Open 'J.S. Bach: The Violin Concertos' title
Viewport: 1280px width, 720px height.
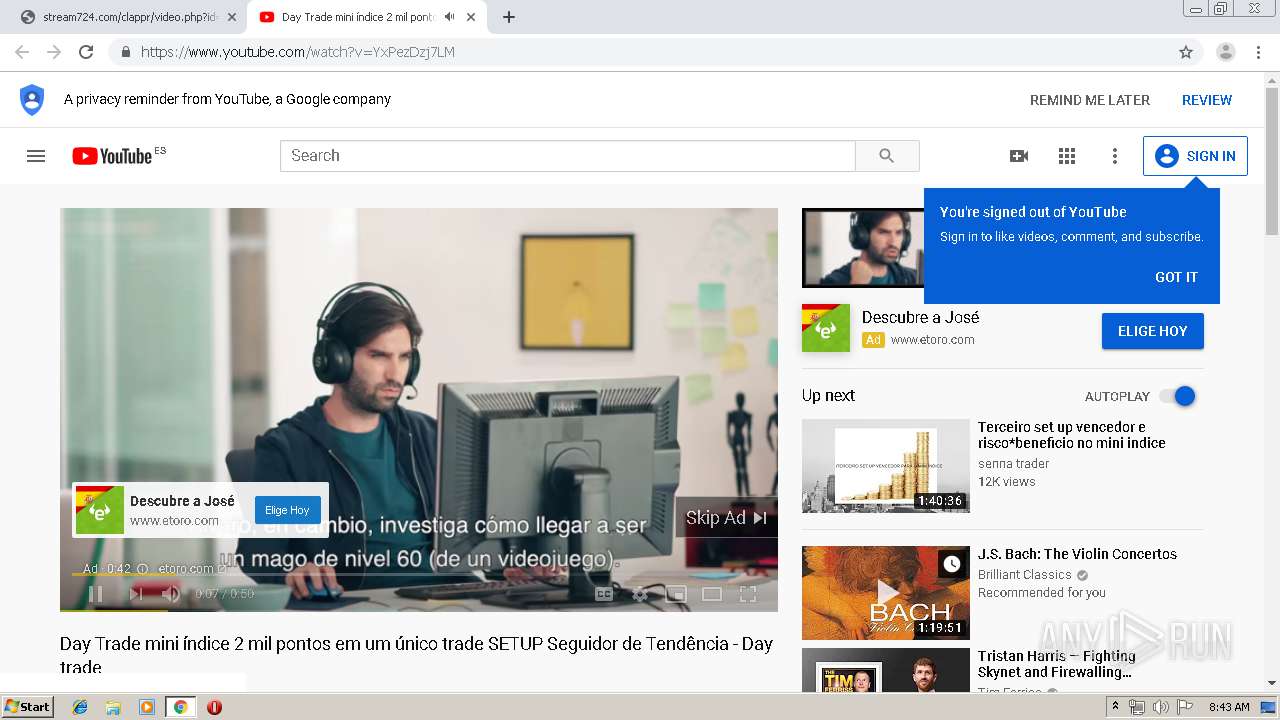pyautogui.click(x=1077, y=554)
